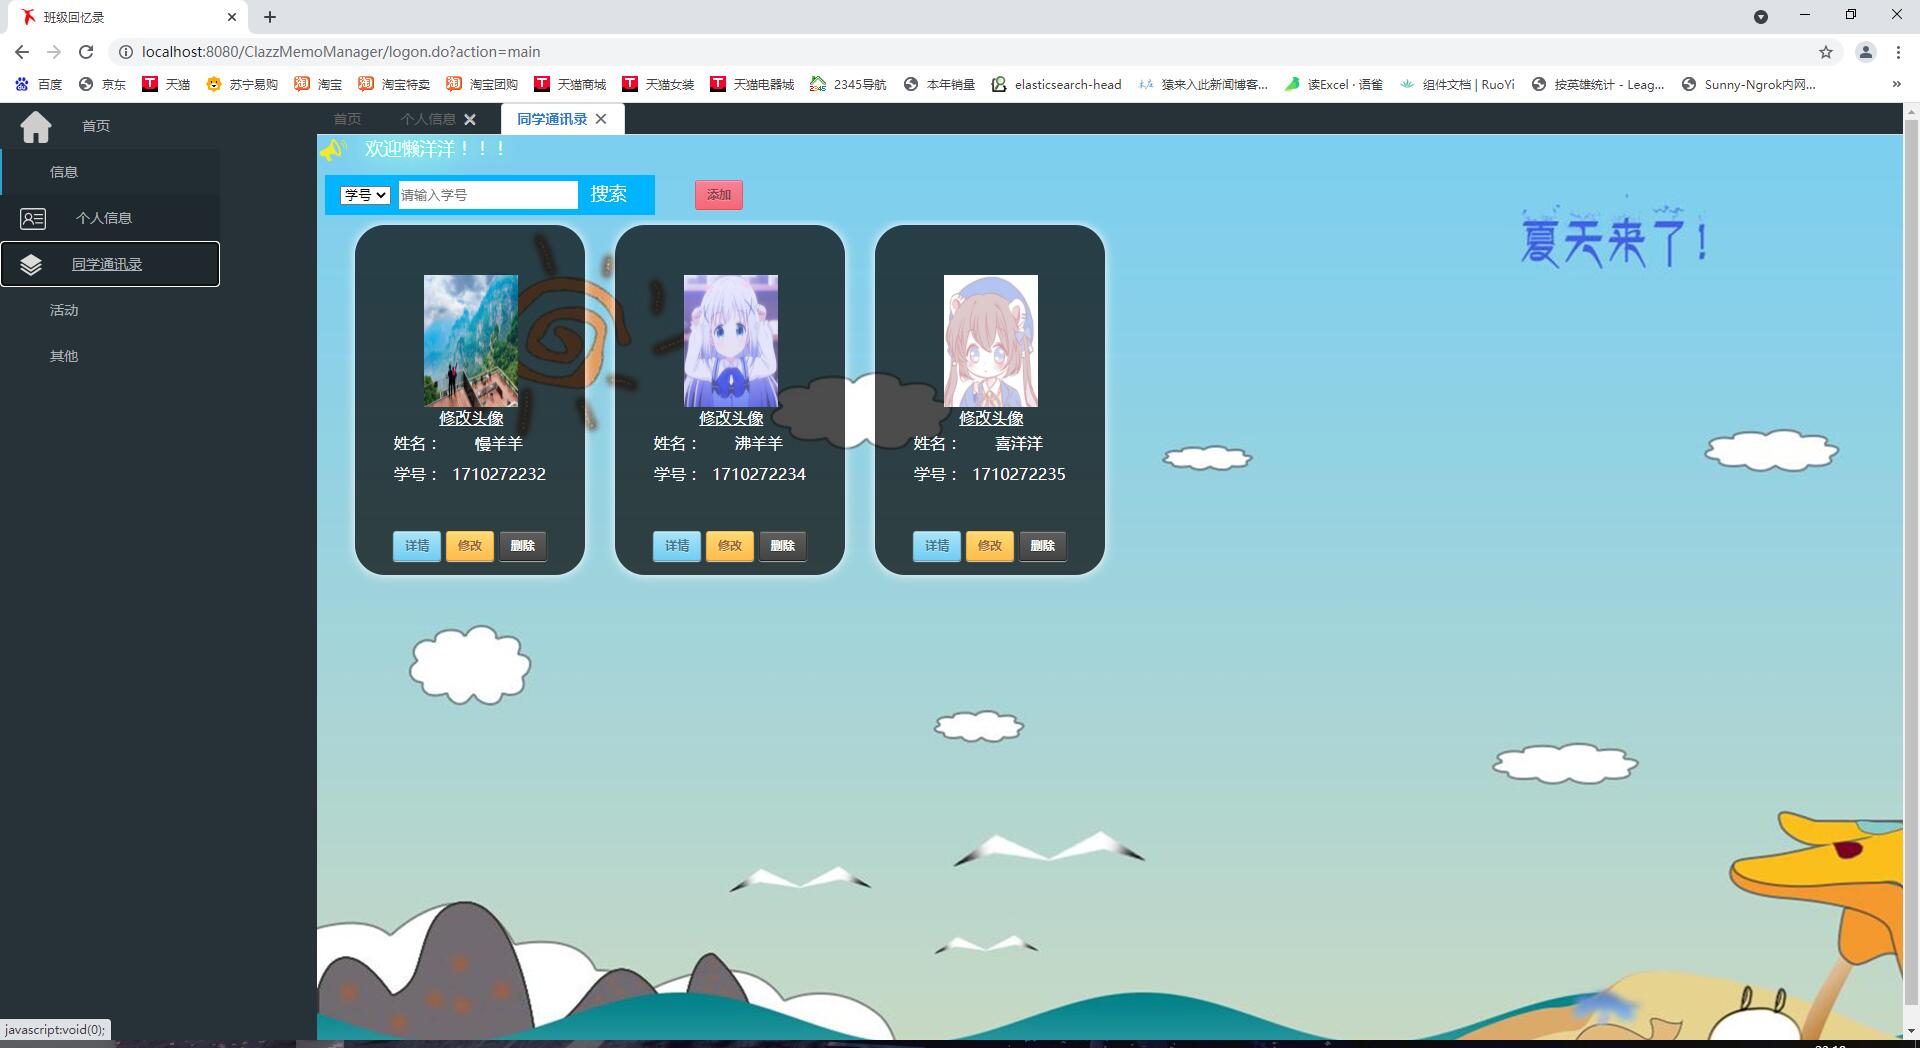Focus the 请输入学号 search input field
The height and width of the screenshot is (1048, 1920).
488,195
